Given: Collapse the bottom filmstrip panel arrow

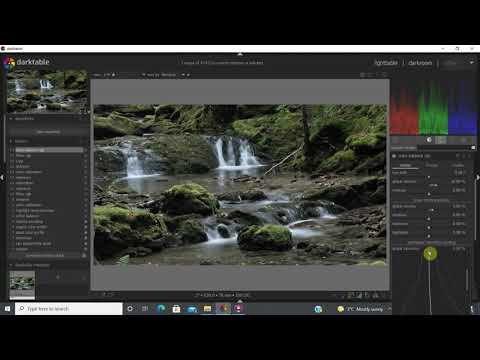Looking at the screenshot, I should click(240, 301).
